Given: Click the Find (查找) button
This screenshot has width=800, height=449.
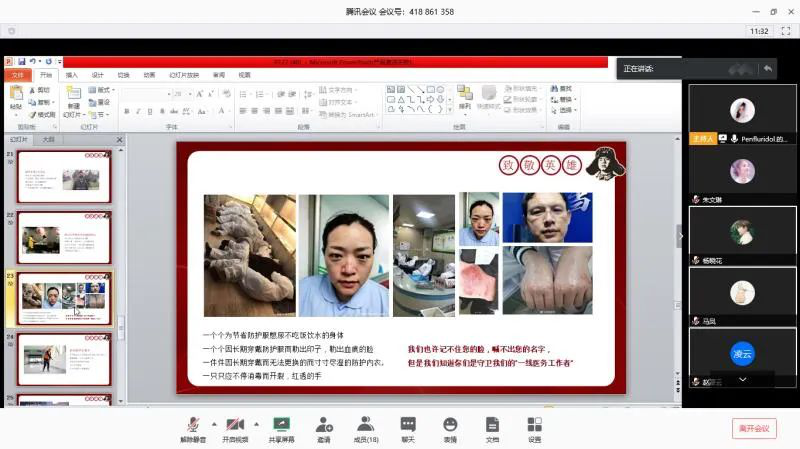Looking at the screenshot, I should 561,89.
